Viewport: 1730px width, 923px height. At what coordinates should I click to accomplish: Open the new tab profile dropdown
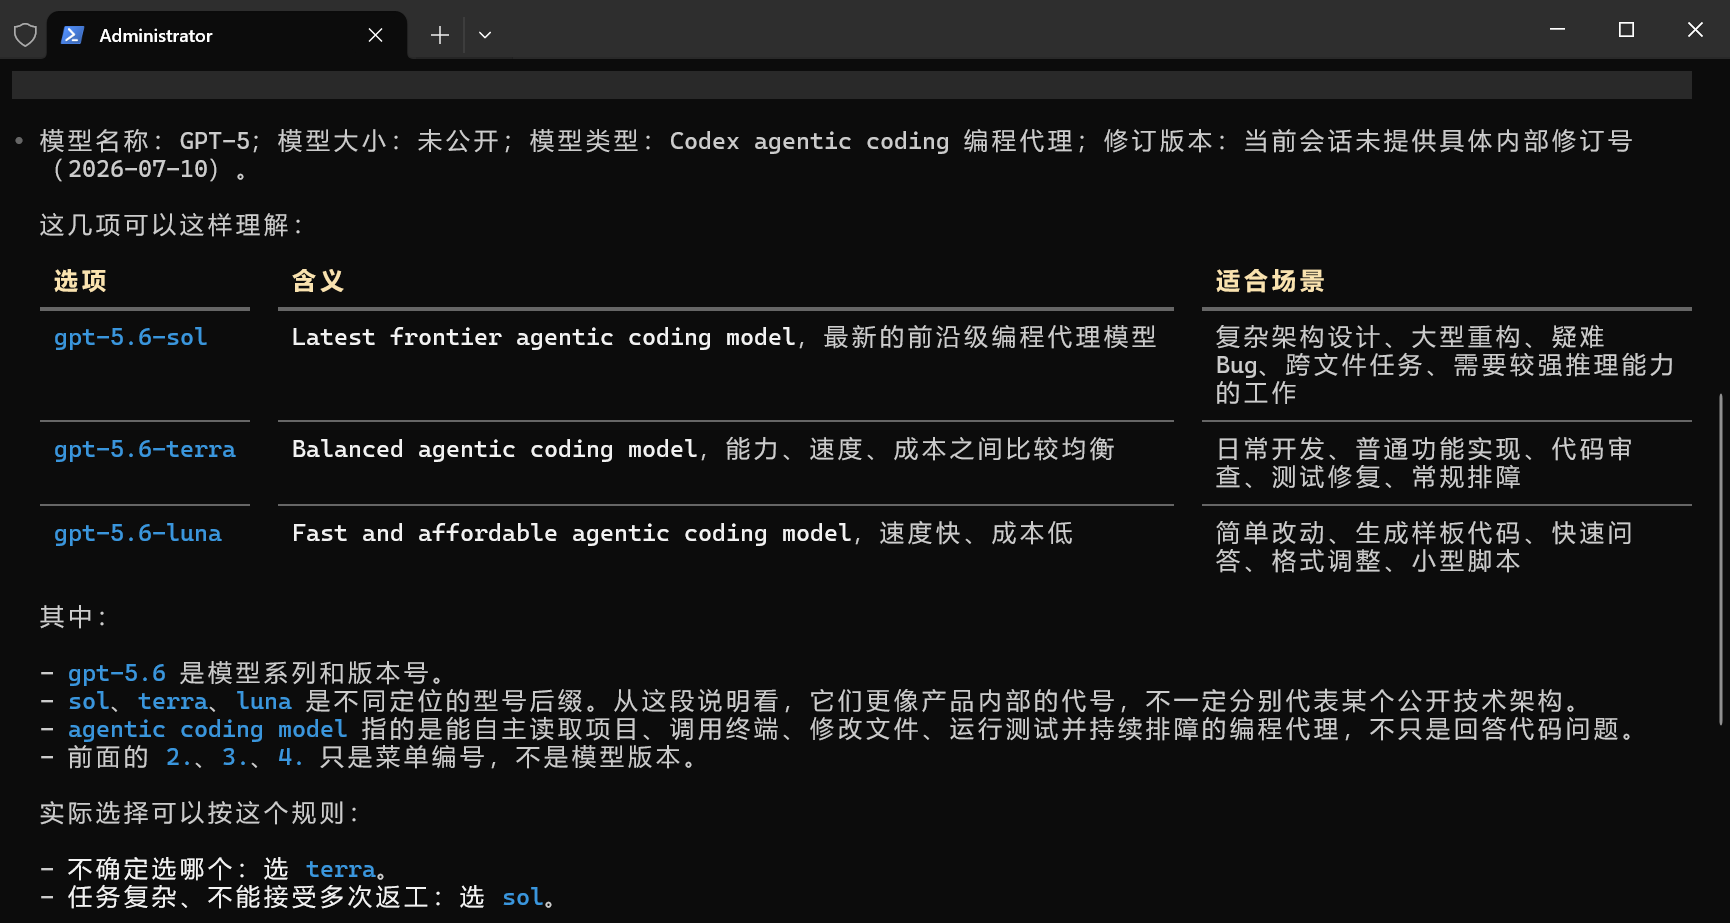click(485, 35)
